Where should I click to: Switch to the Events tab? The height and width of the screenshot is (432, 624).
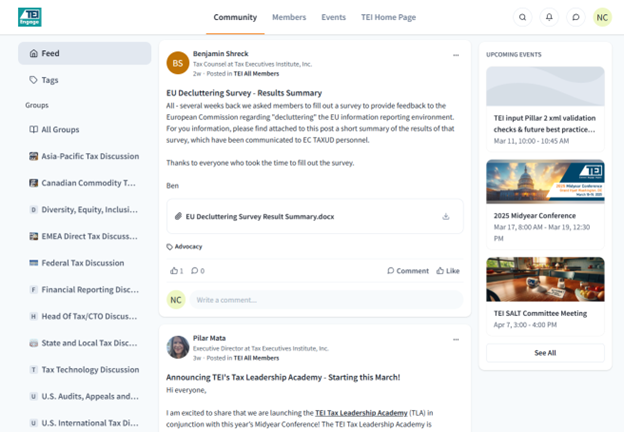[x=333, y=17]
